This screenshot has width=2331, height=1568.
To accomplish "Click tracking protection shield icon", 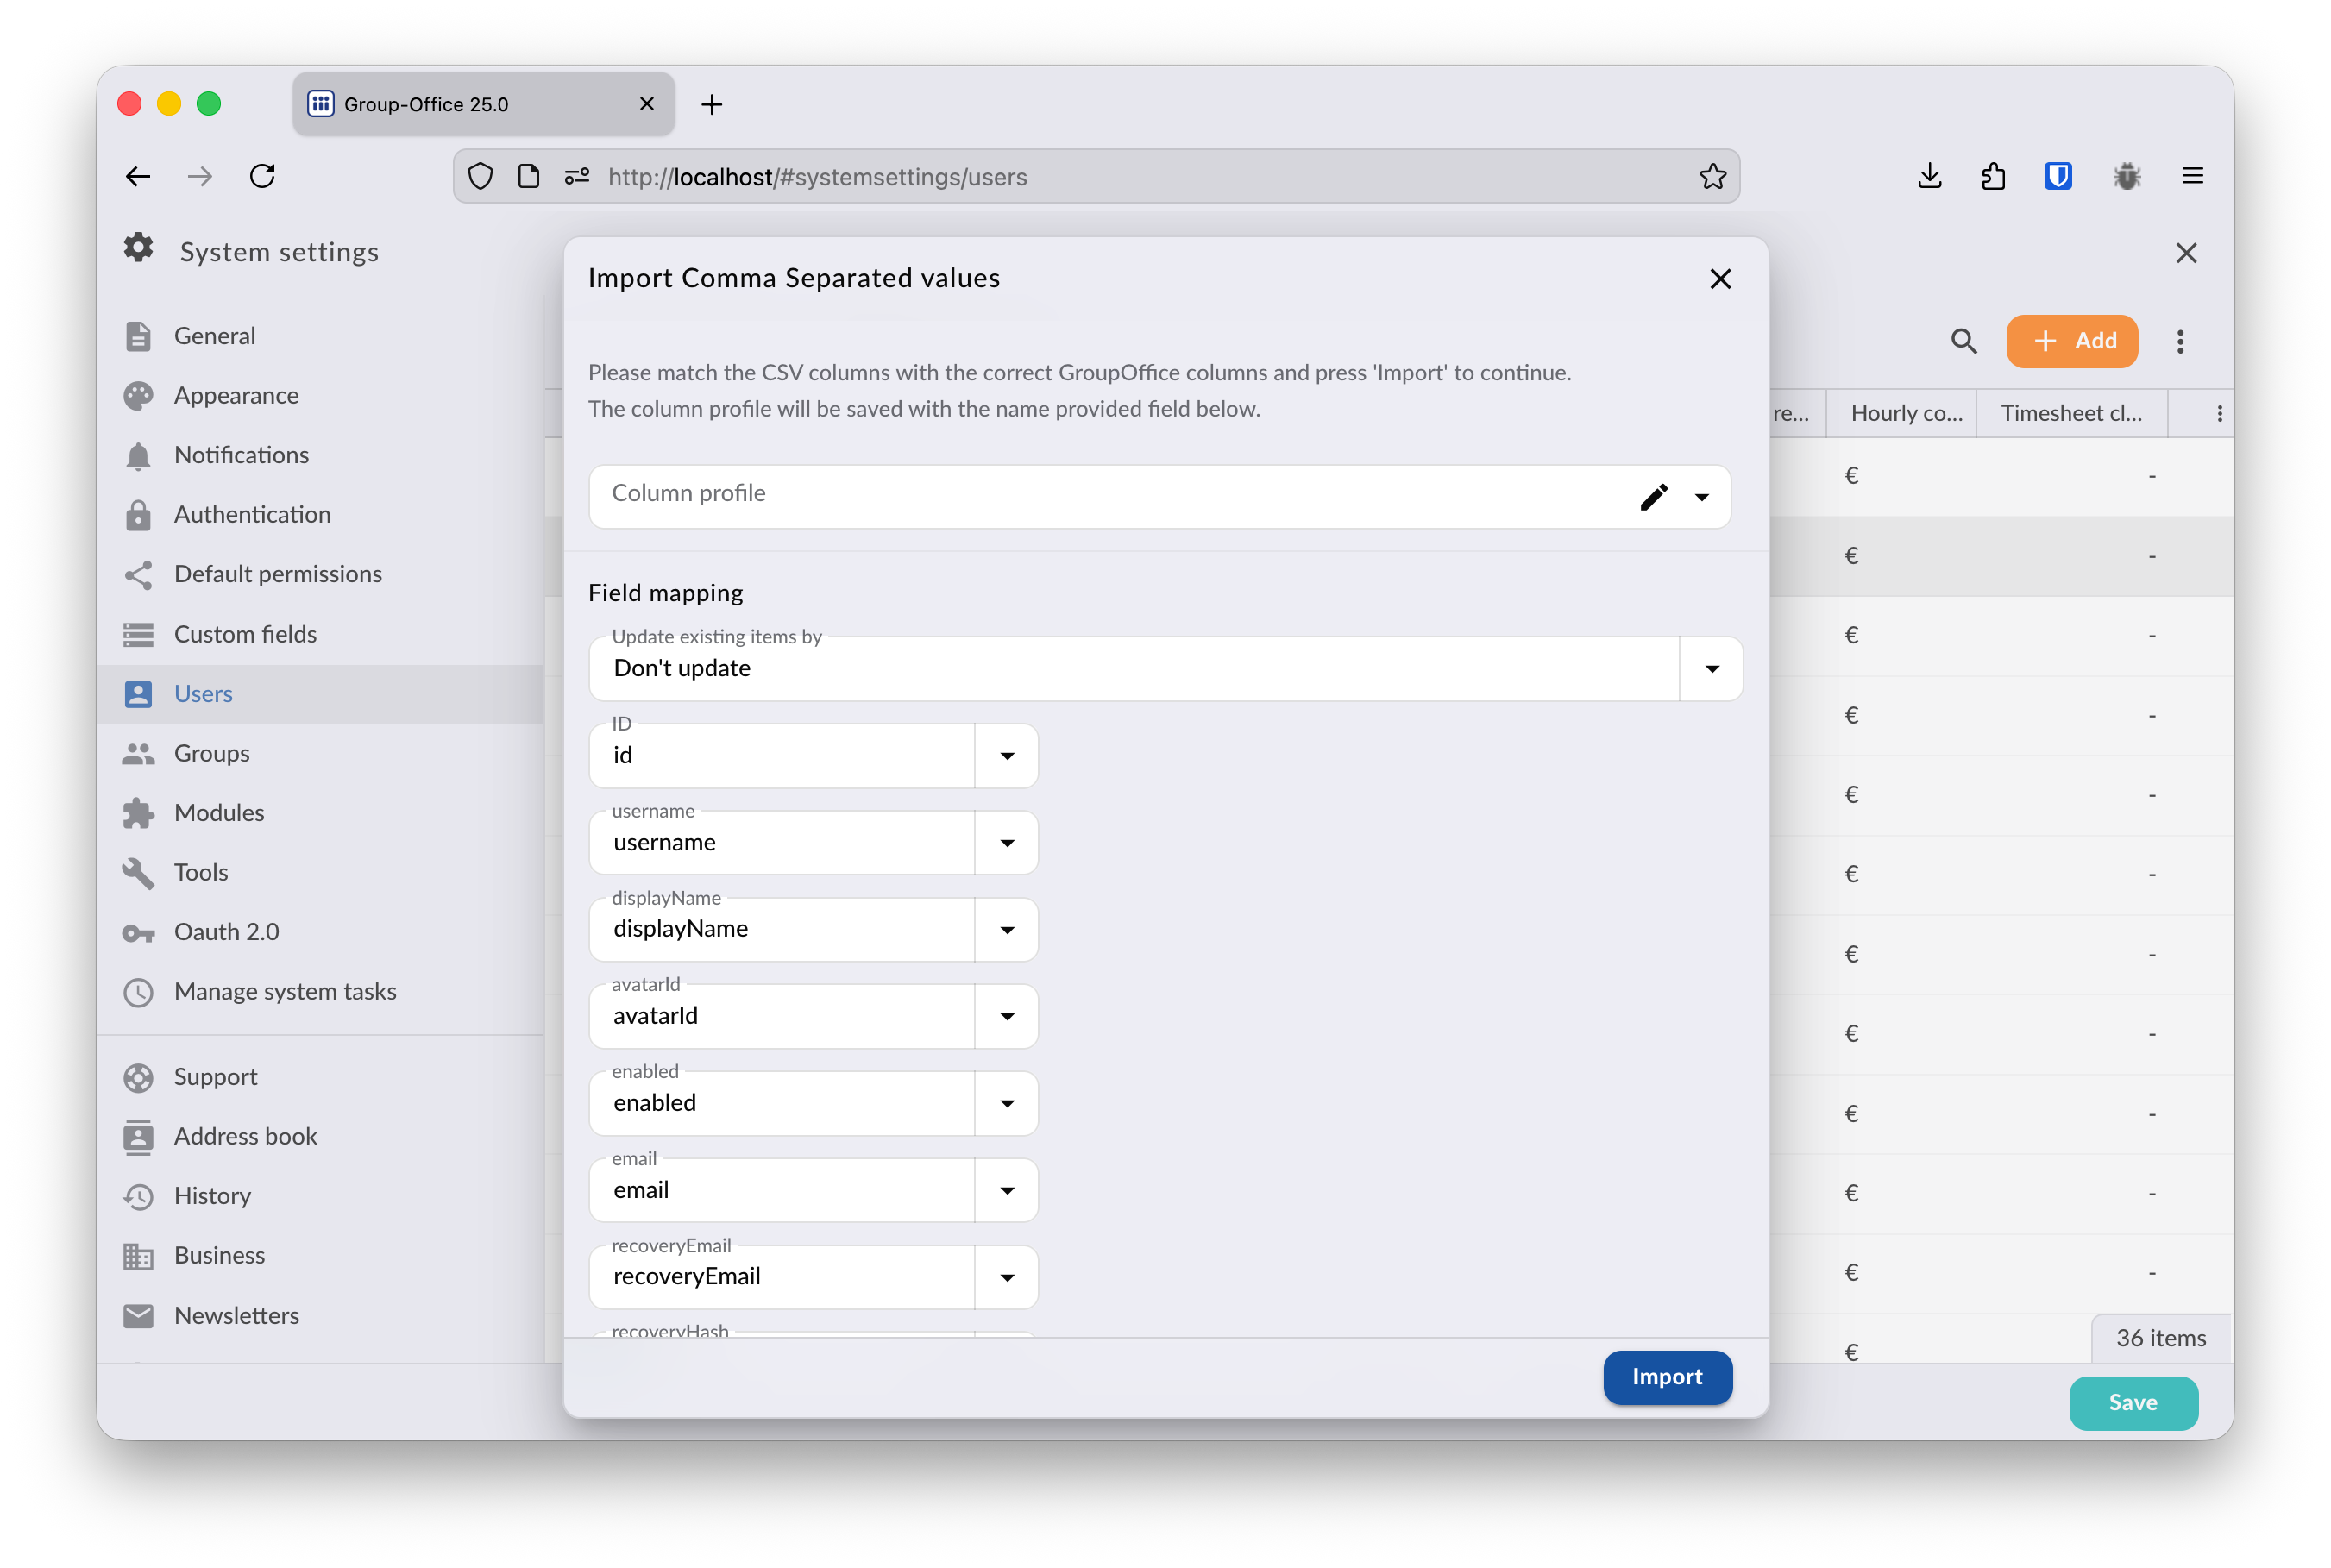I will [x=481, y=177].
